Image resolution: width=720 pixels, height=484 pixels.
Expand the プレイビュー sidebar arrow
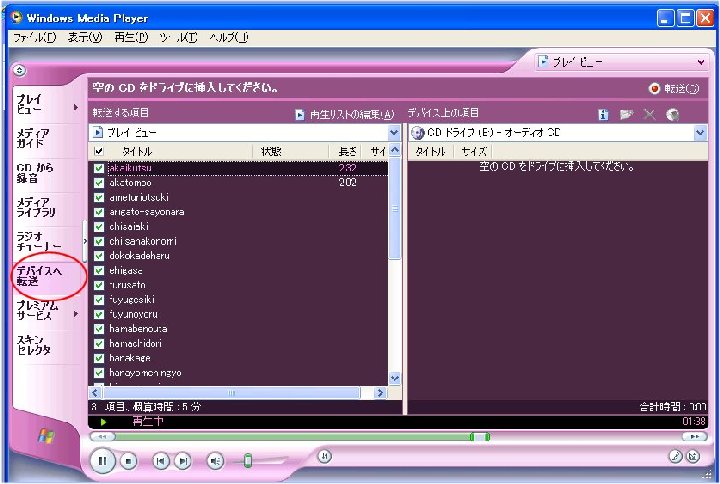click(76, 107)
